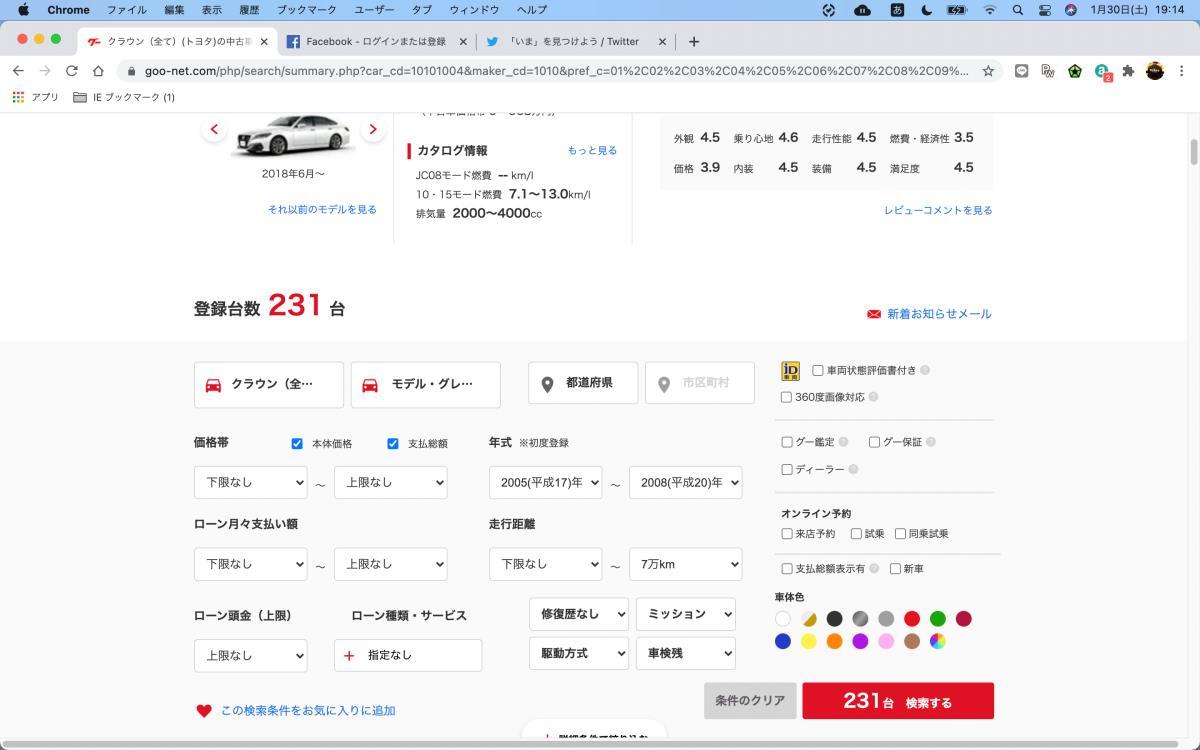Image resolution: width=1200 pixels, height=750 pixels.
Task: Open the 表示 menu
Action: 212,10
